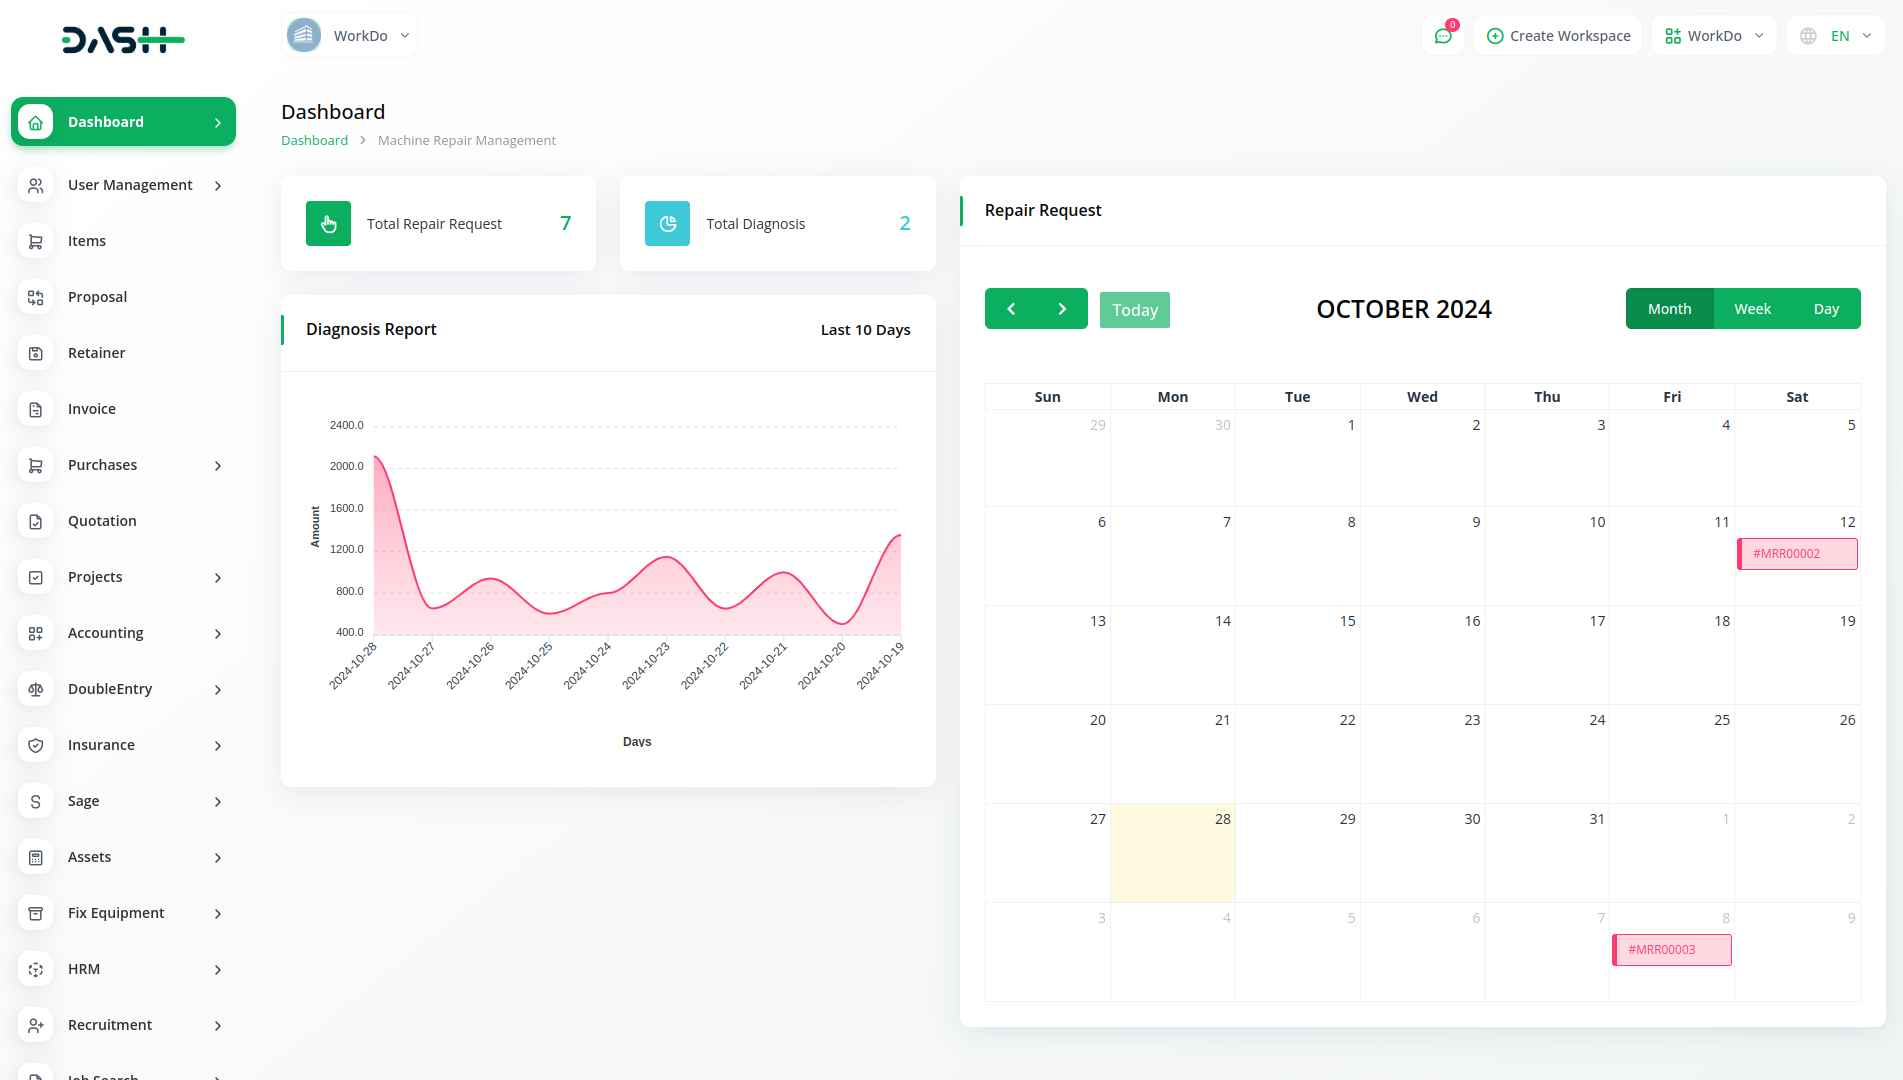This screenshot has width=1903, height=1080.
Task: Click the Total Repair Request hand icon
Action: (328, 224)
